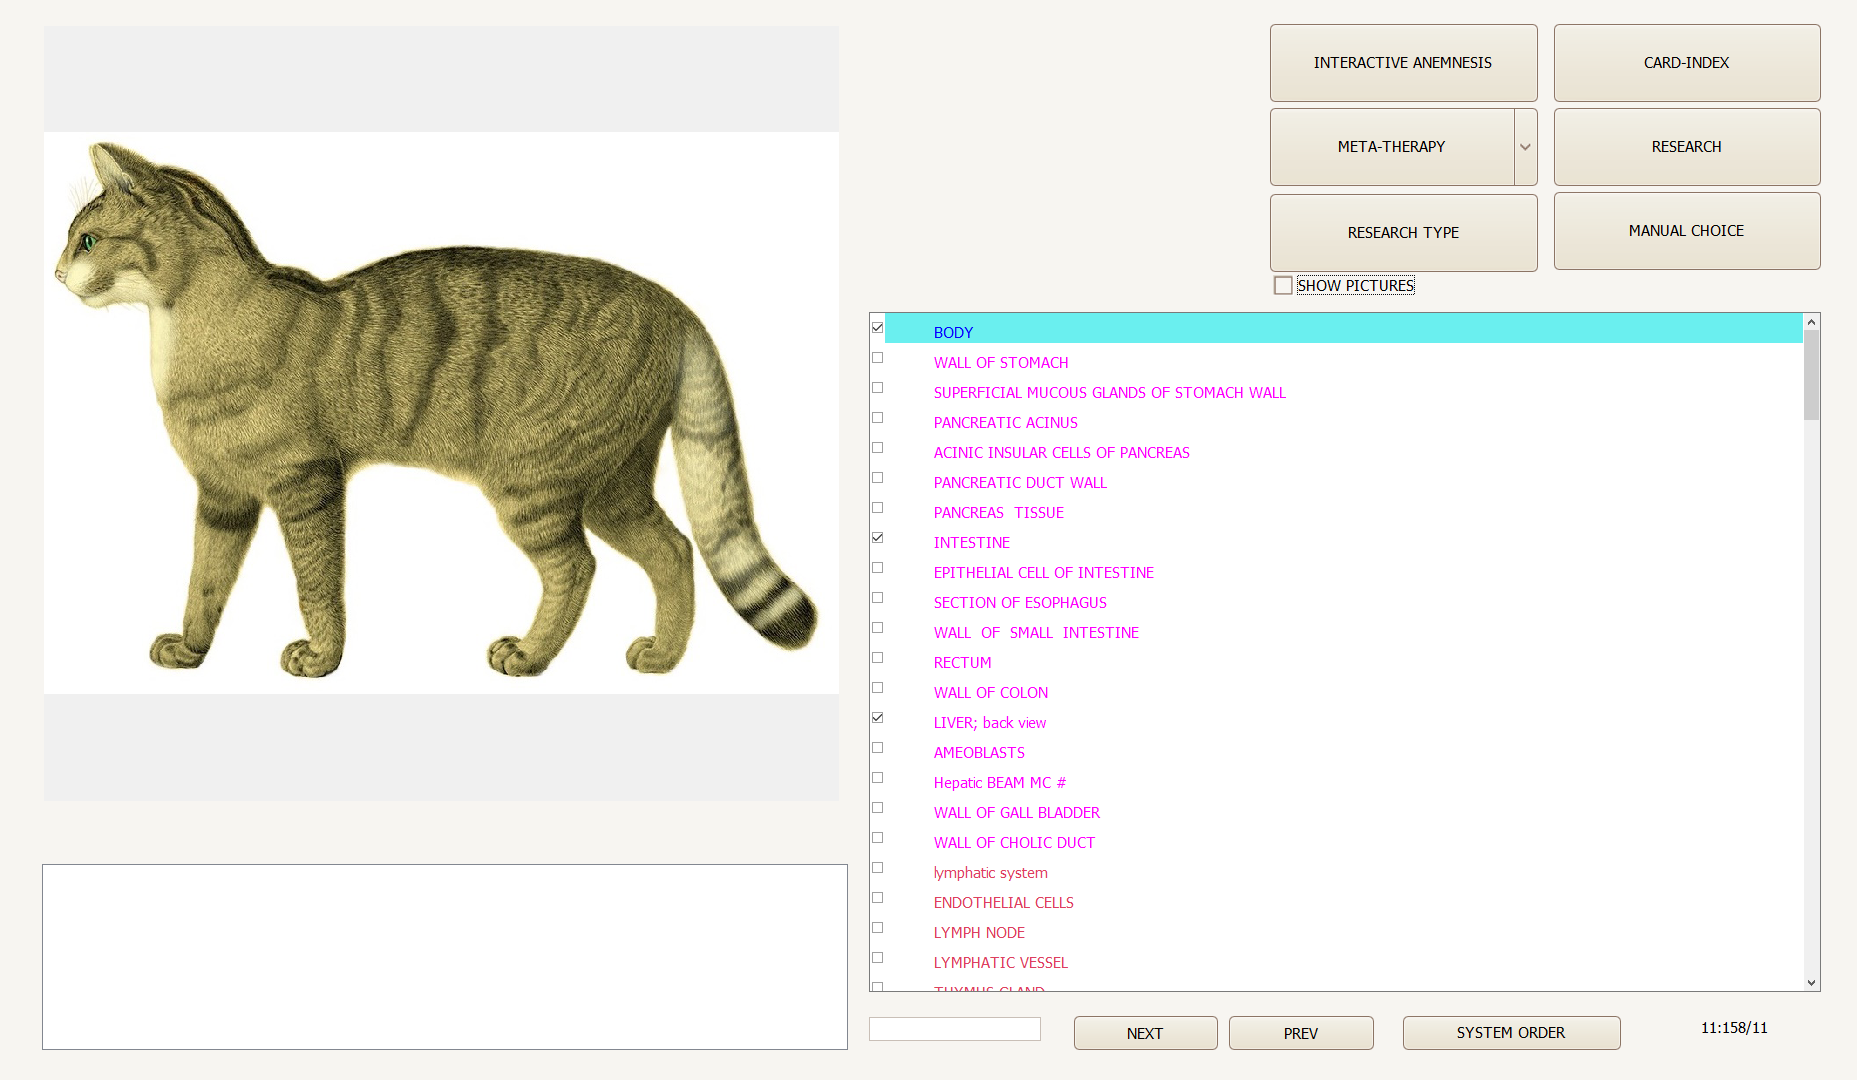This screenshot has height=1080, width=1857.
Task: Tick the AMEOBLASTS checkbox
Action: click(877, 748)
